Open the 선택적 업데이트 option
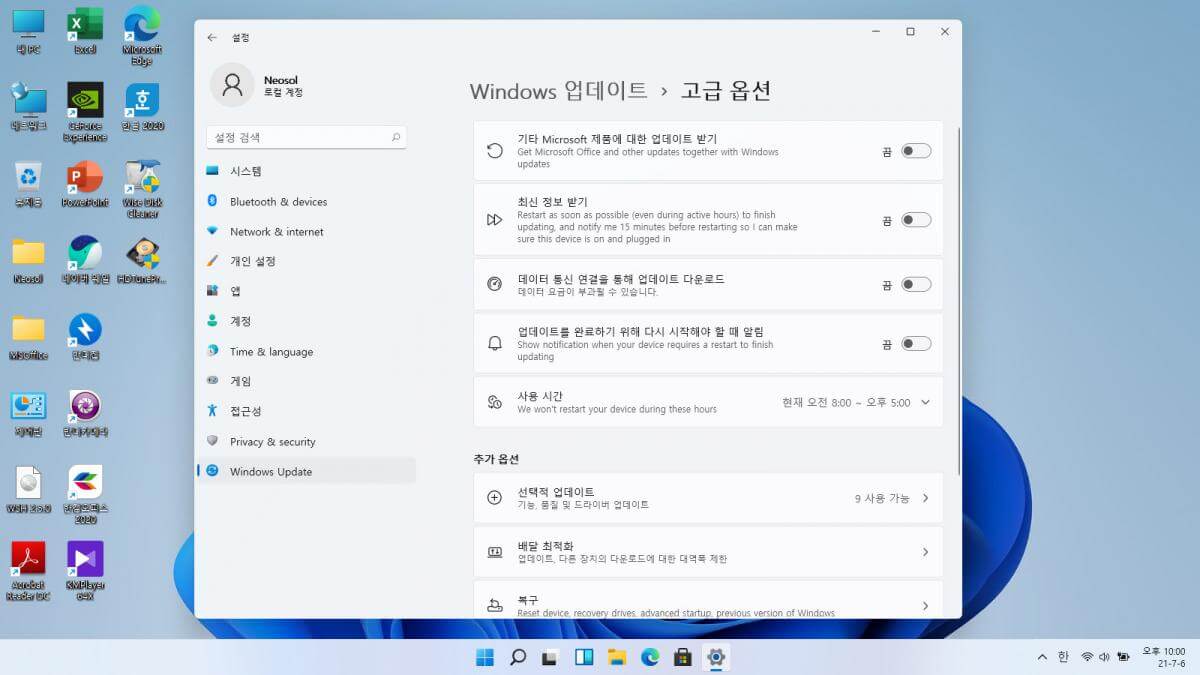1200x675 pixels. (708, 498)
